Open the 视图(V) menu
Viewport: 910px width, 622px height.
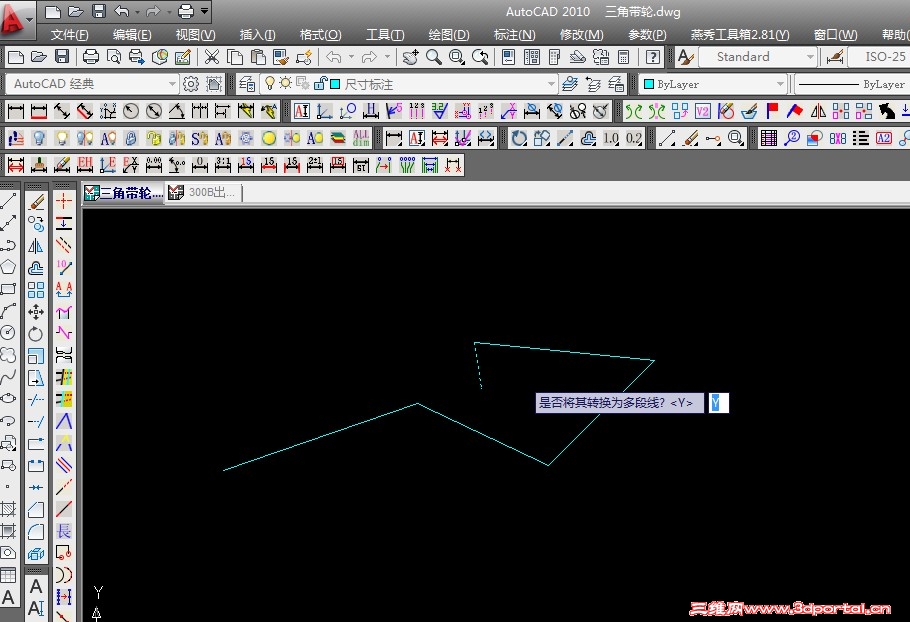click(196, 35)
